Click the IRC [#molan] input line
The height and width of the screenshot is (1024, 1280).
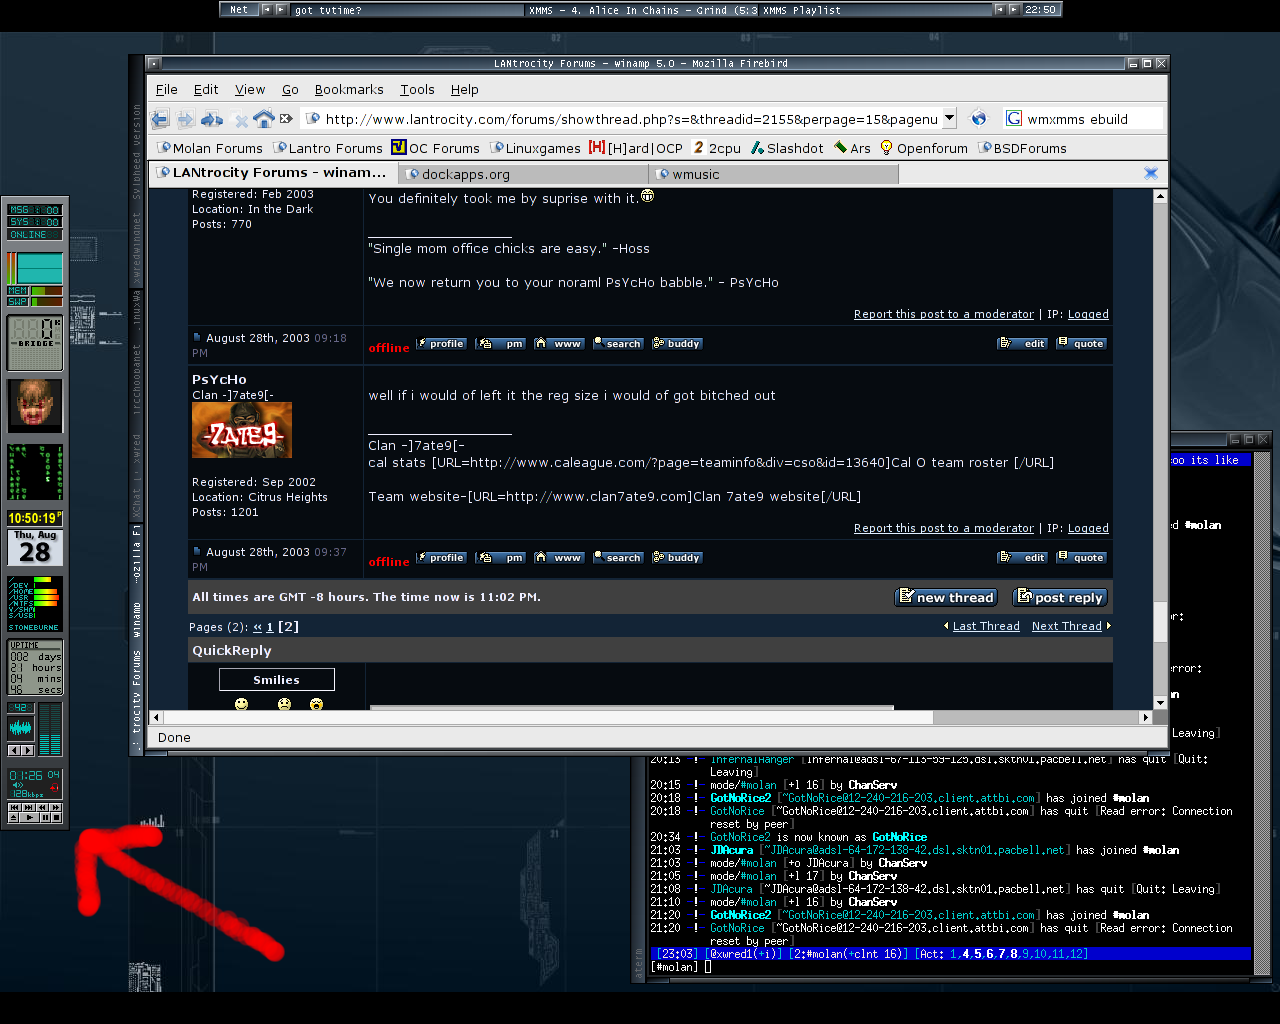coord(950,967)
